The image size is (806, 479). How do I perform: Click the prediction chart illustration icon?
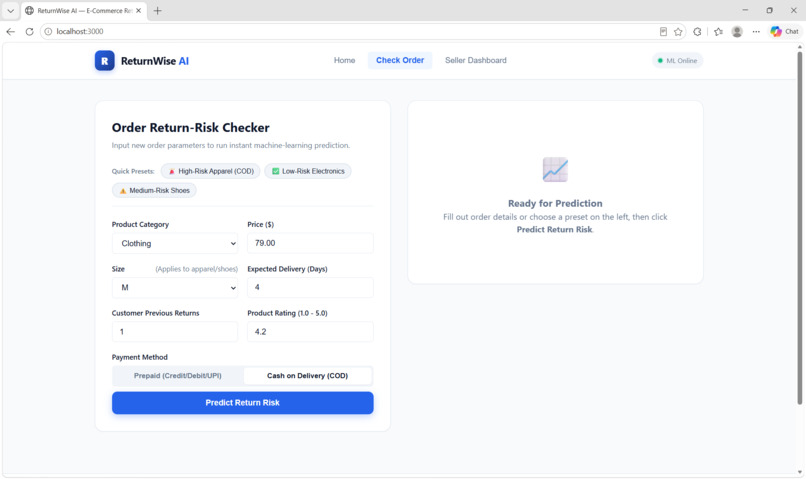[x=555, y=170]
